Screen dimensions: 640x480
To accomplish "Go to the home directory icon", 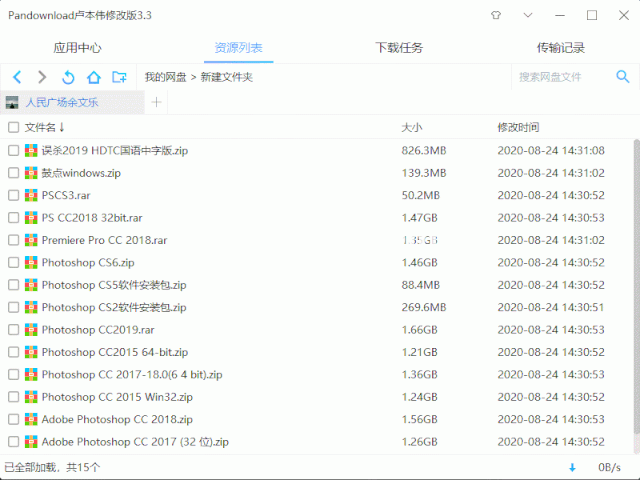I will click(x=94, y=77).
